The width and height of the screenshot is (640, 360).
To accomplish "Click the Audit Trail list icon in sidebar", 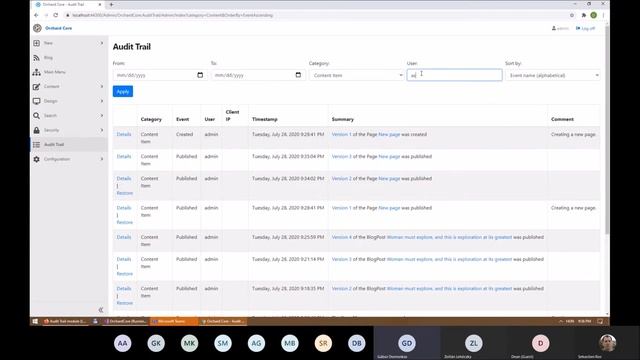I will coord(36,144).
